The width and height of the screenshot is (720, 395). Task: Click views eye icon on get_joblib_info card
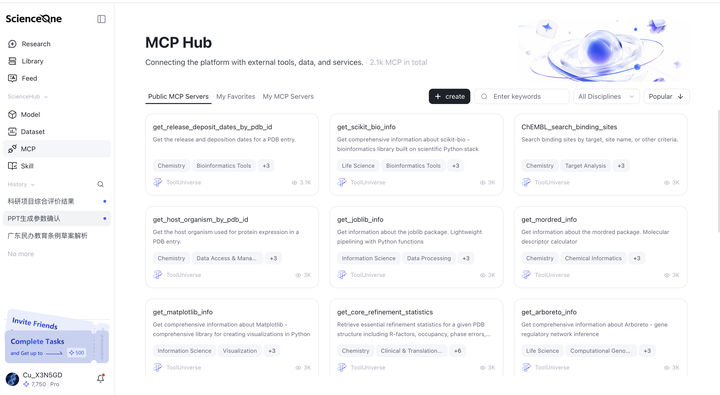(x=483, y=275)
